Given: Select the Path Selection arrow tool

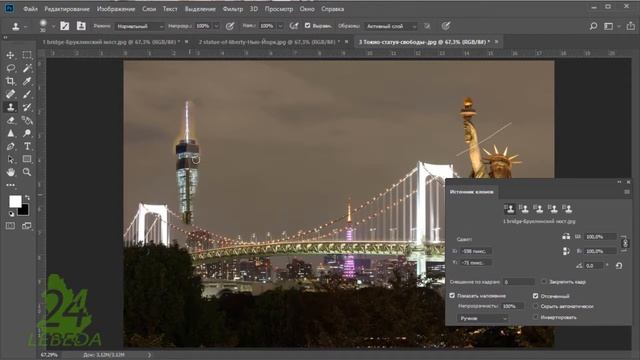Looking at the screenshot, I should tap(11, 159).
